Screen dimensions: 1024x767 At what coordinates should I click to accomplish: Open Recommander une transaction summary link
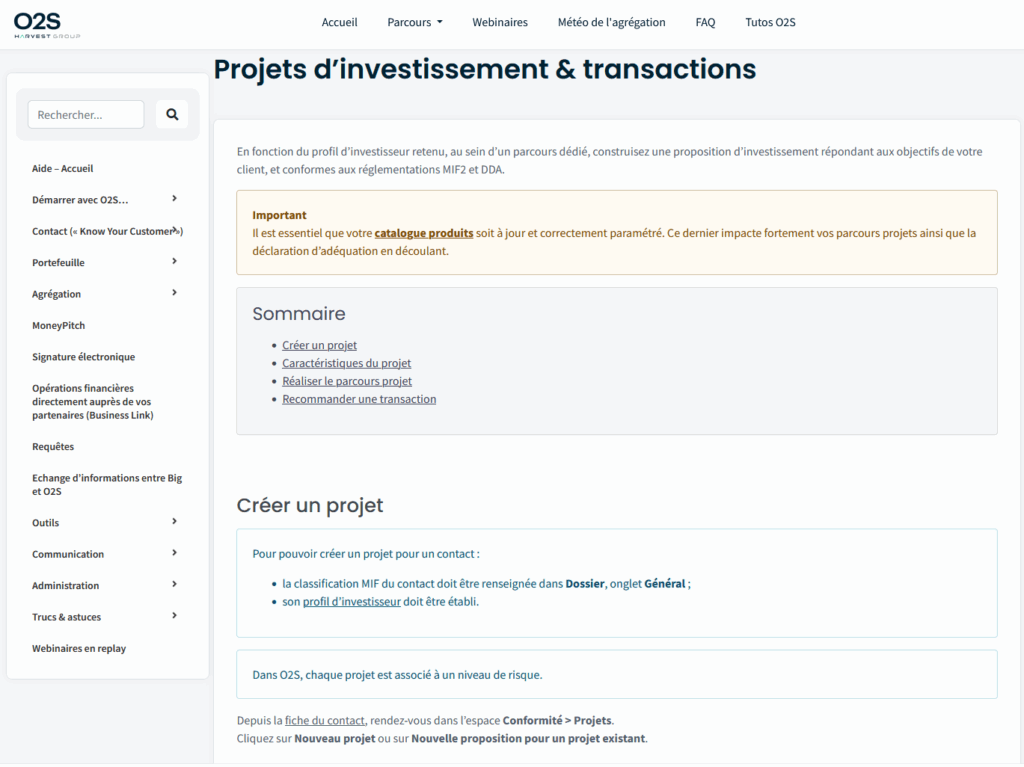(x=359, y=399)
